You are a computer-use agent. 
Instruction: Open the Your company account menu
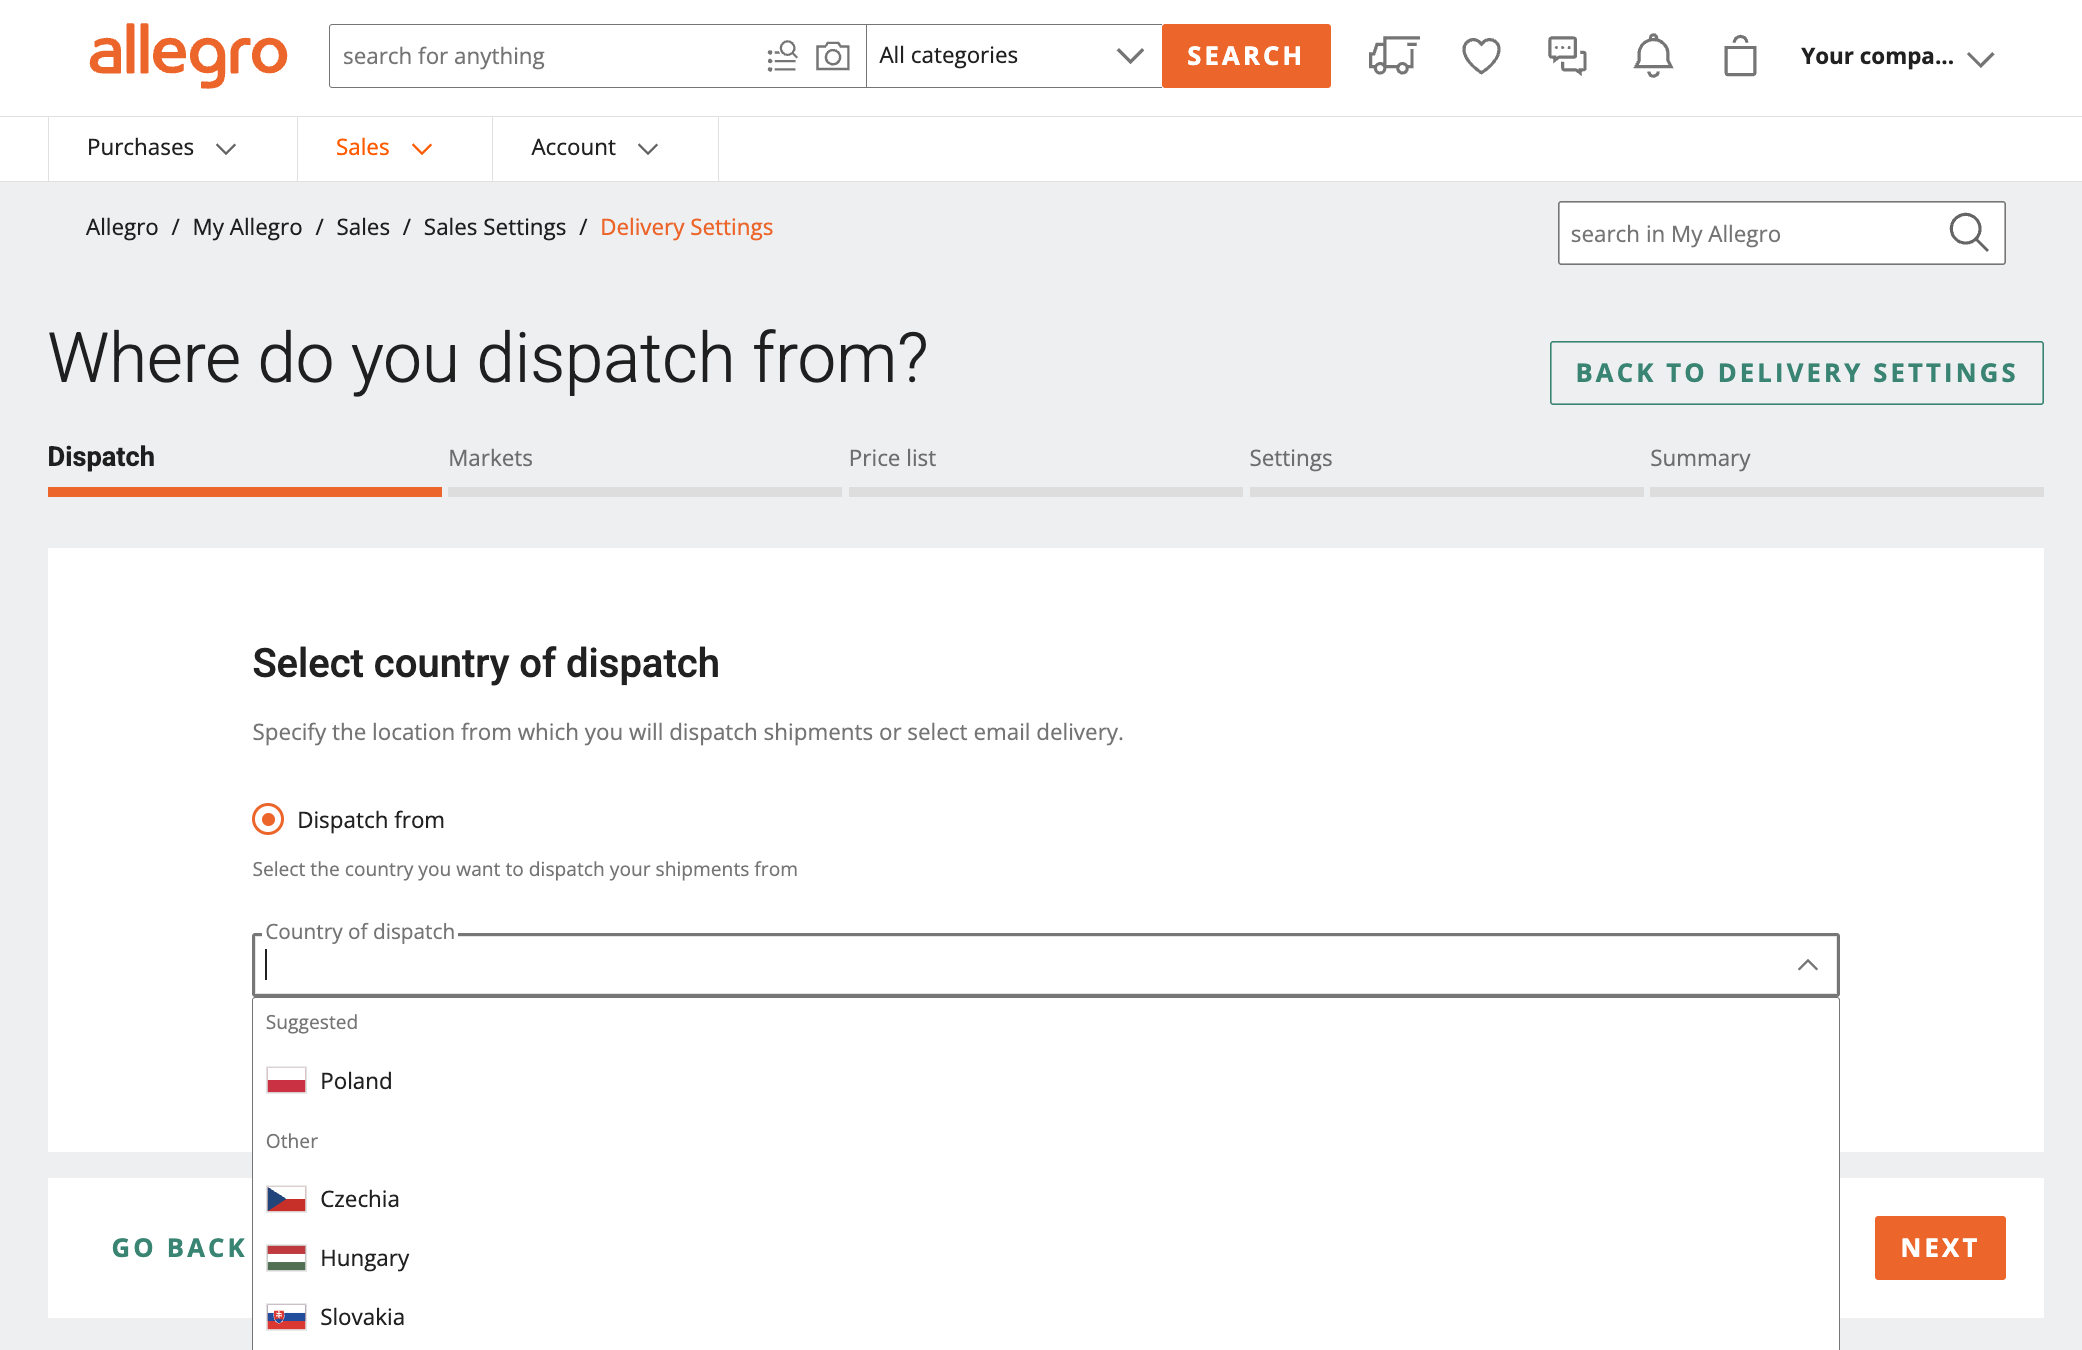1897,57
